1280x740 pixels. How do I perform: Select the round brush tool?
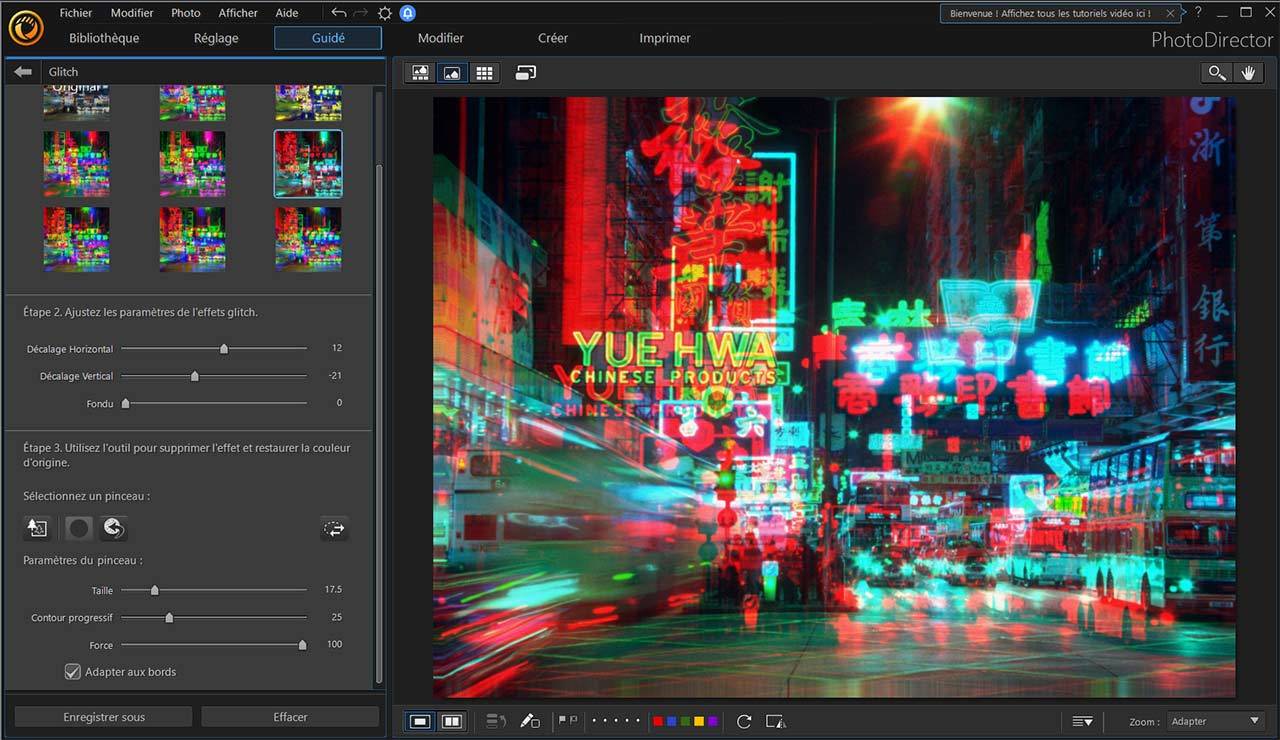[80, 528]
